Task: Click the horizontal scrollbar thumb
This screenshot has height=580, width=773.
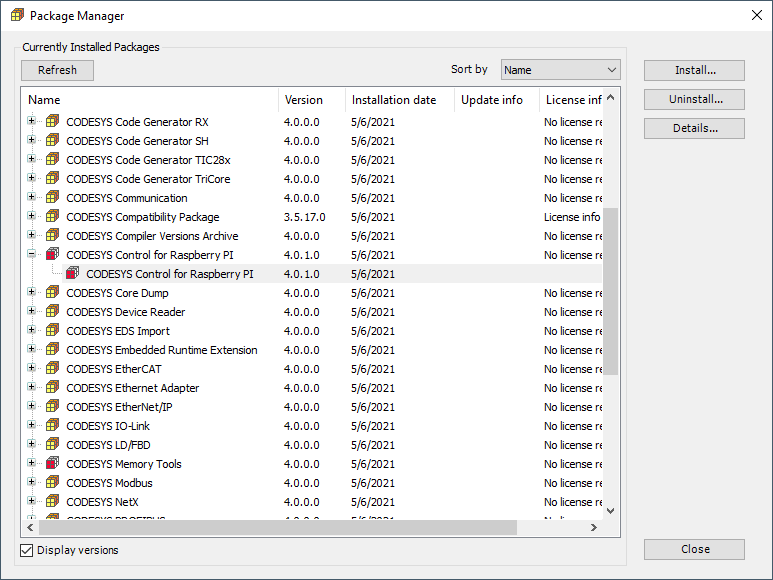Action: pyautogui.click(x=277, y=527)
